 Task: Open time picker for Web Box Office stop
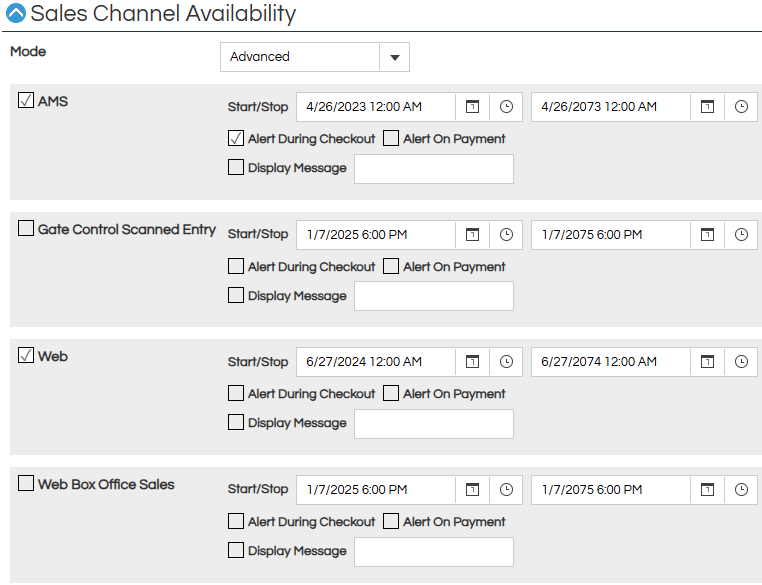[741, 490]
